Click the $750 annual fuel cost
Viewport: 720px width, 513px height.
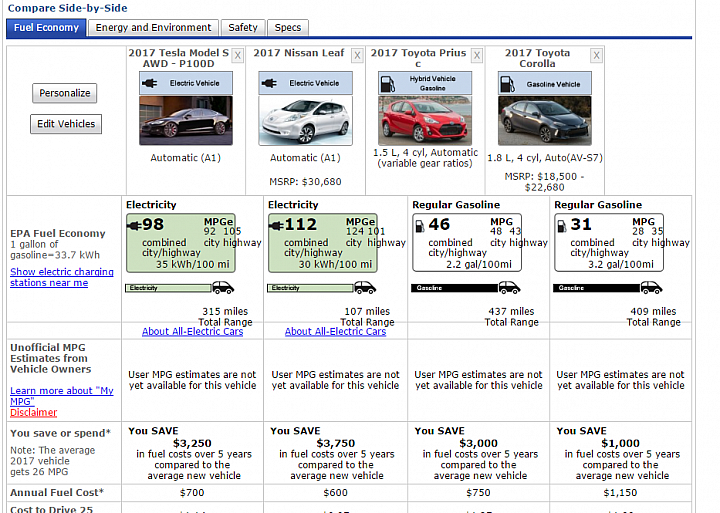pyautogui.click(x=478, y=493)
